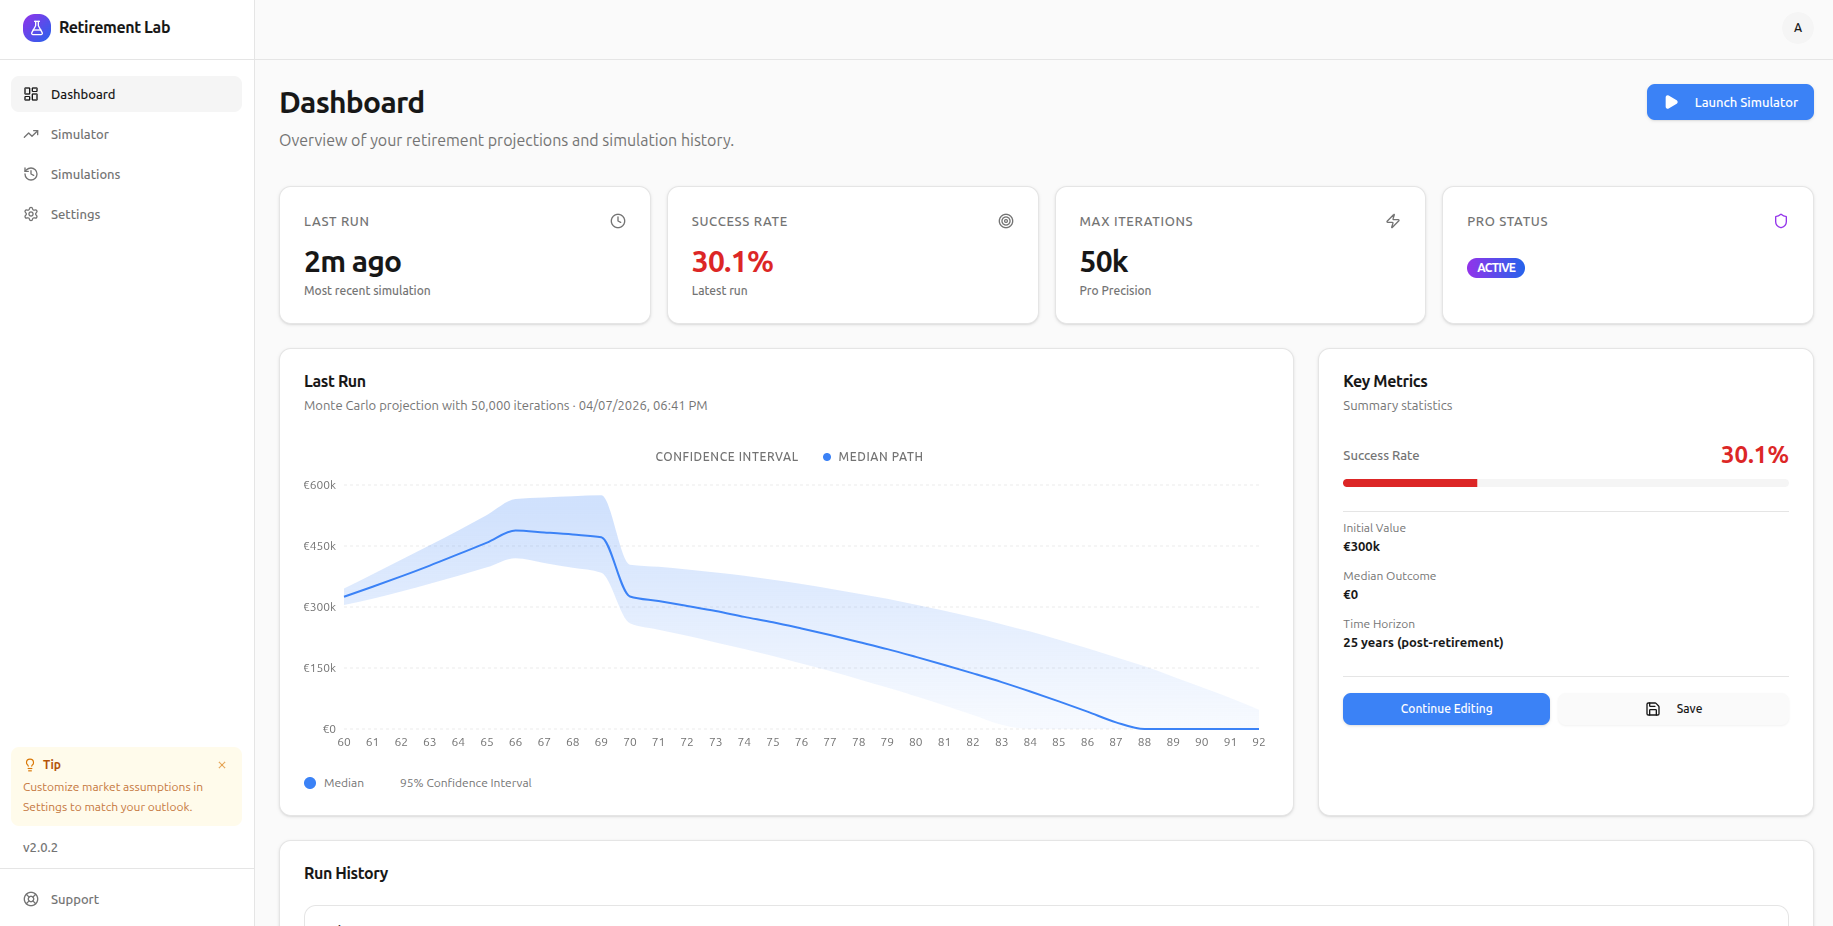This screenshot has height=926, width=1833.
Task: Click the blue Median legend dot below the chart
Action: click(x=310, y=783)
